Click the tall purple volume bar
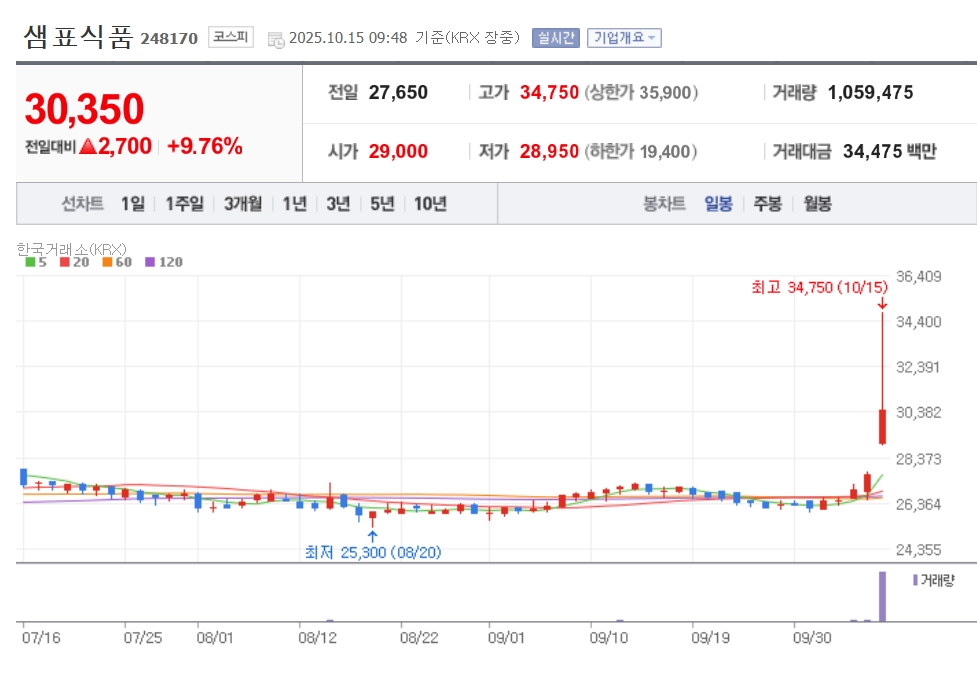 [882, 596]
